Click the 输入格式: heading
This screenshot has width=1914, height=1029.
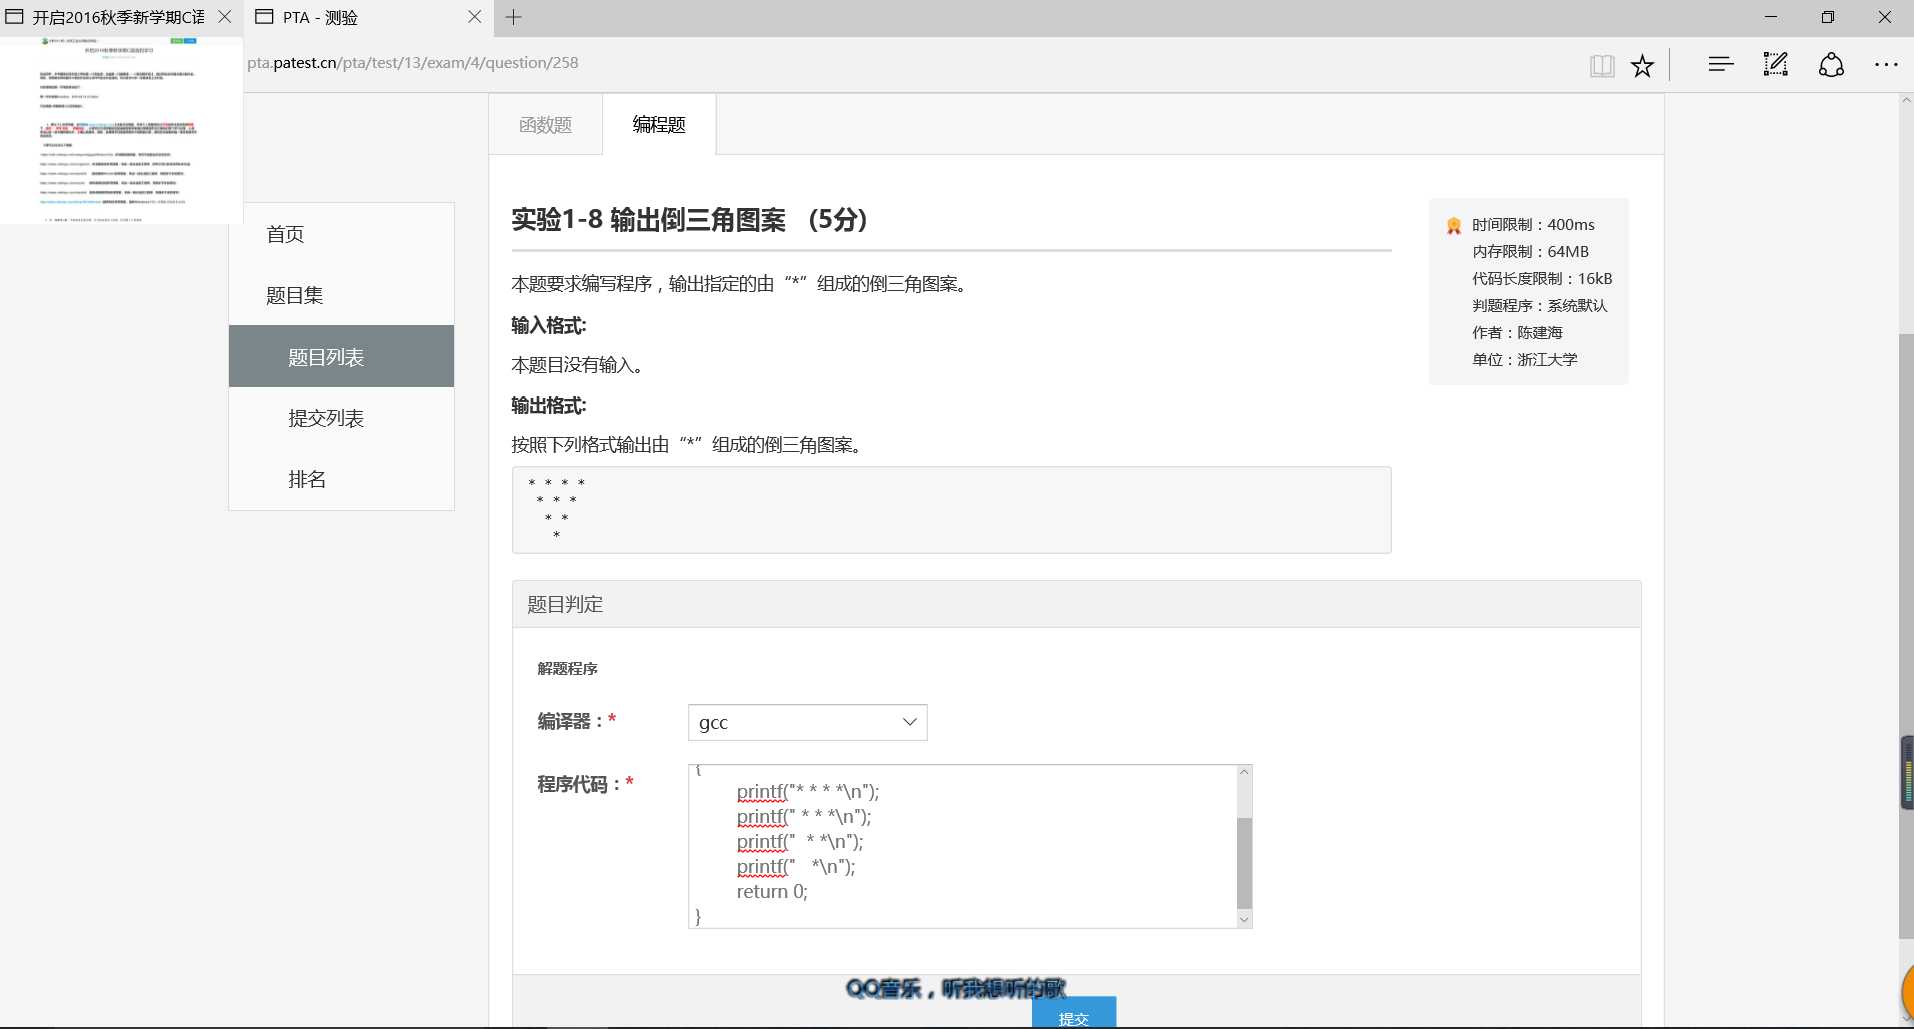tap(549, 326)
